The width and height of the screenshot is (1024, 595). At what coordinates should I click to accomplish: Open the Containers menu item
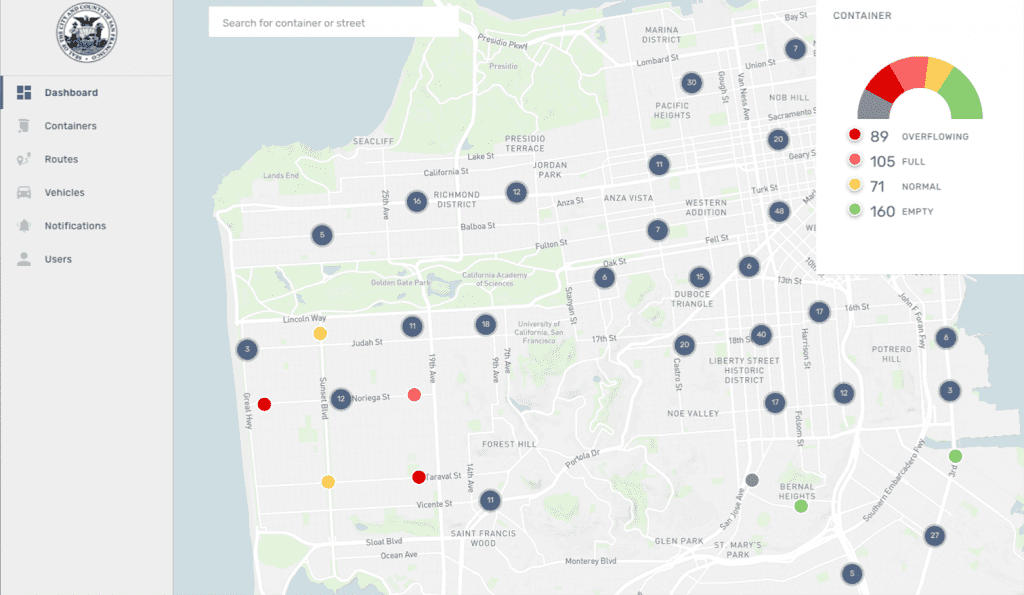[x=70, y=126]
